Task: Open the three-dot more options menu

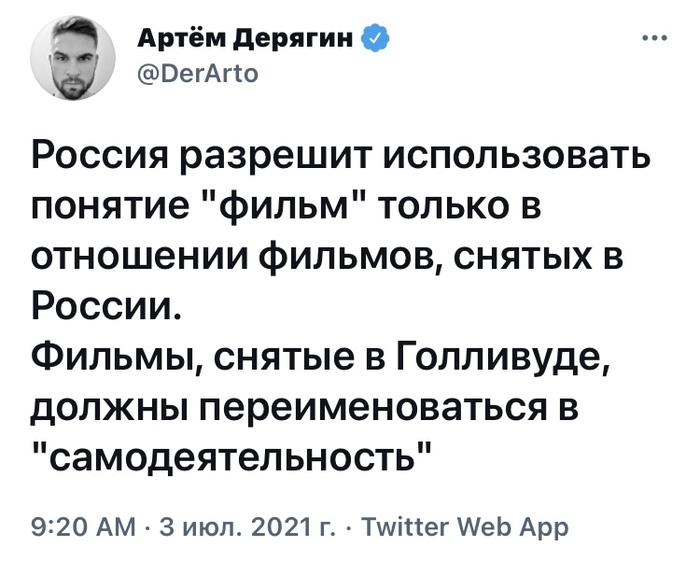Action: click(x=655, y=41)
